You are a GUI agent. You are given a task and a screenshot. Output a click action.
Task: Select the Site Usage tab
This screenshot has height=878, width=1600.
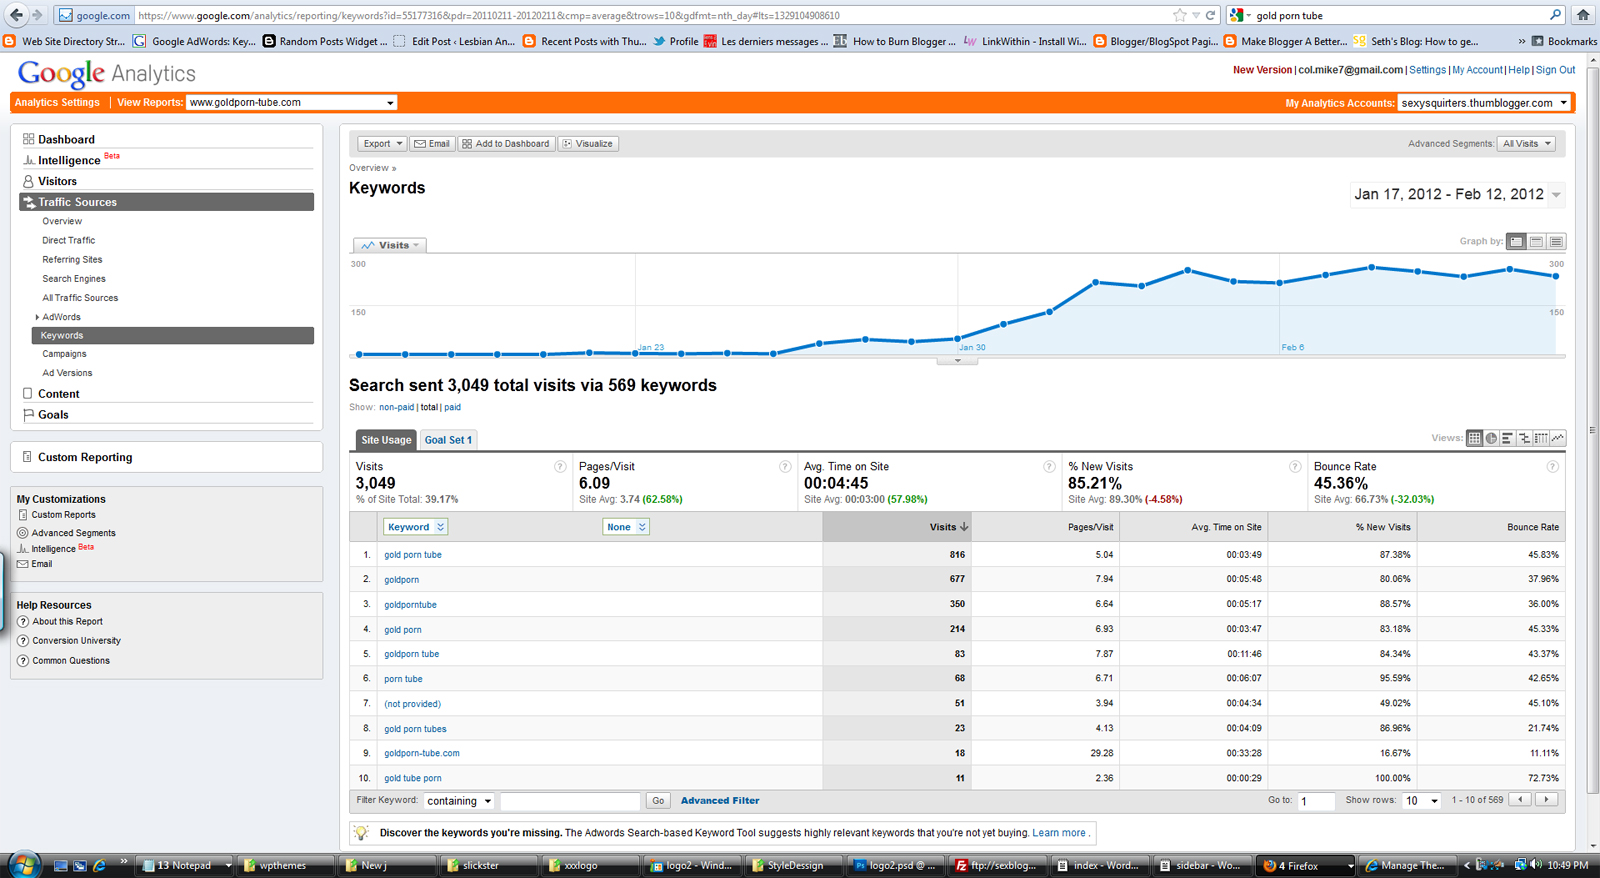coord(386,440)
